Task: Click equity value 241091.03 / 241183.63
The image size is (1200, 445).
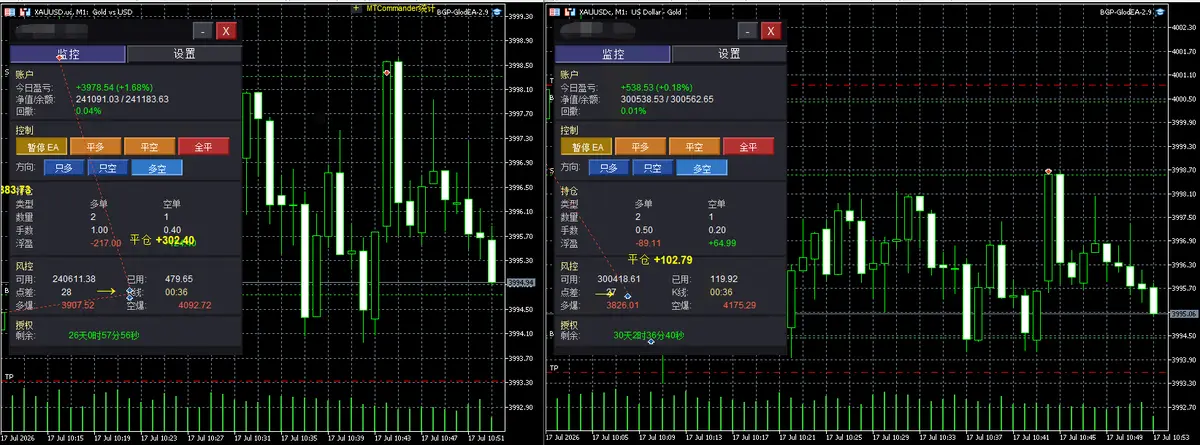Action: [x=122, y=99]
